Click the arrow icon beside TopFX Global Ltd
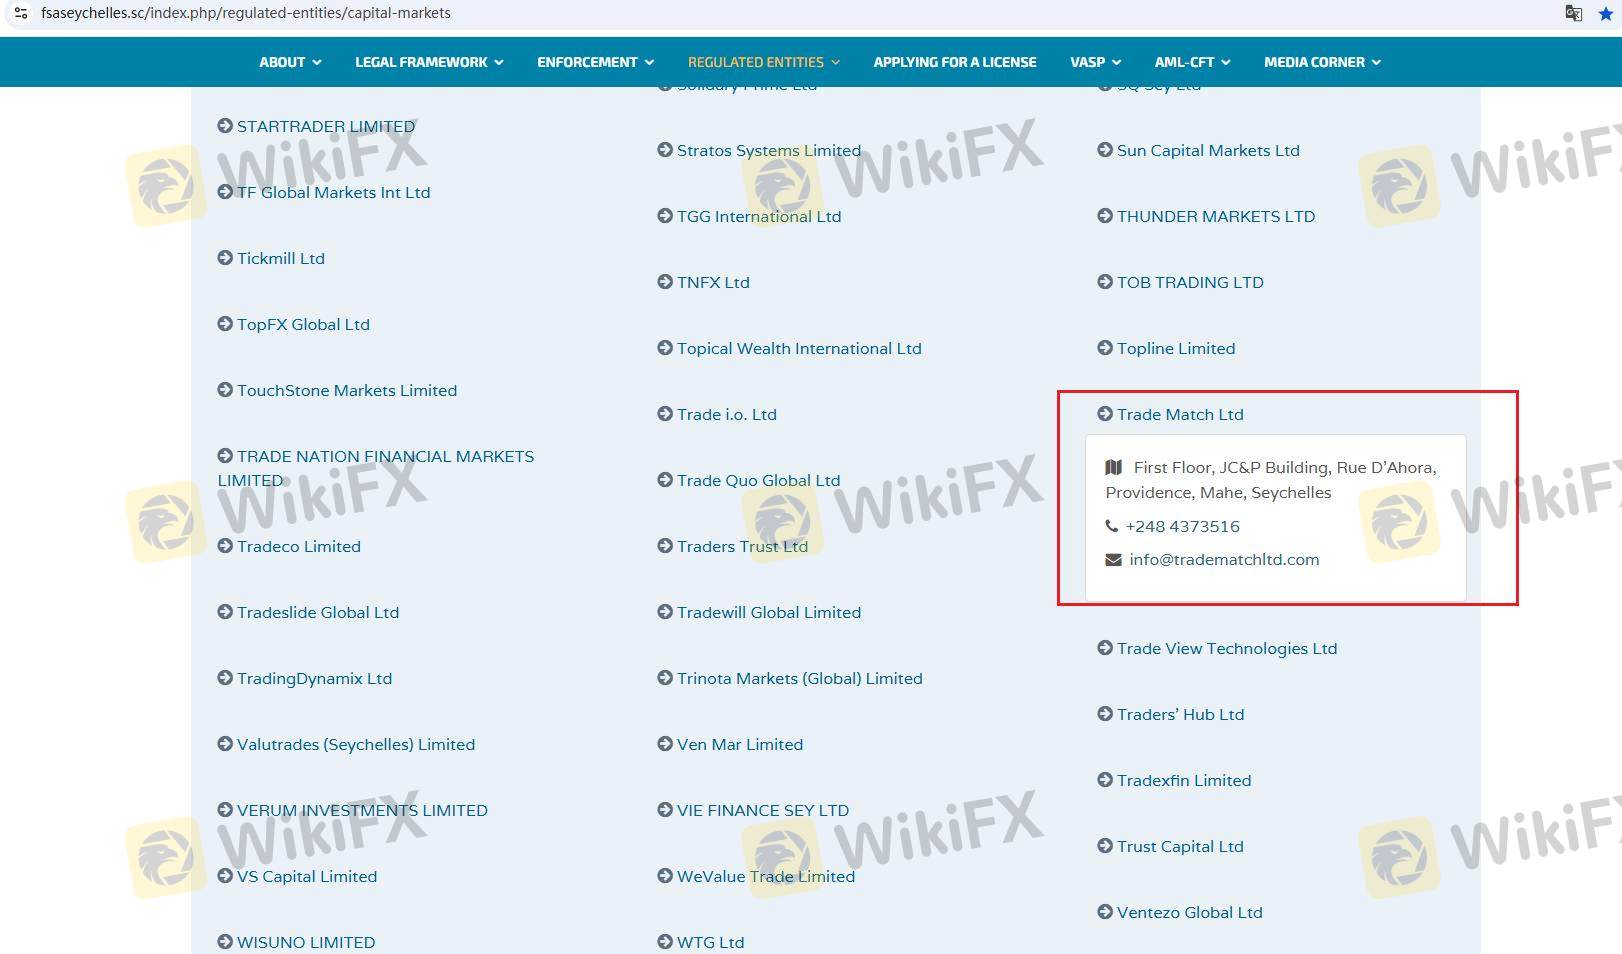The height and width of the screenshot is (954, 1622). (225, 324)
